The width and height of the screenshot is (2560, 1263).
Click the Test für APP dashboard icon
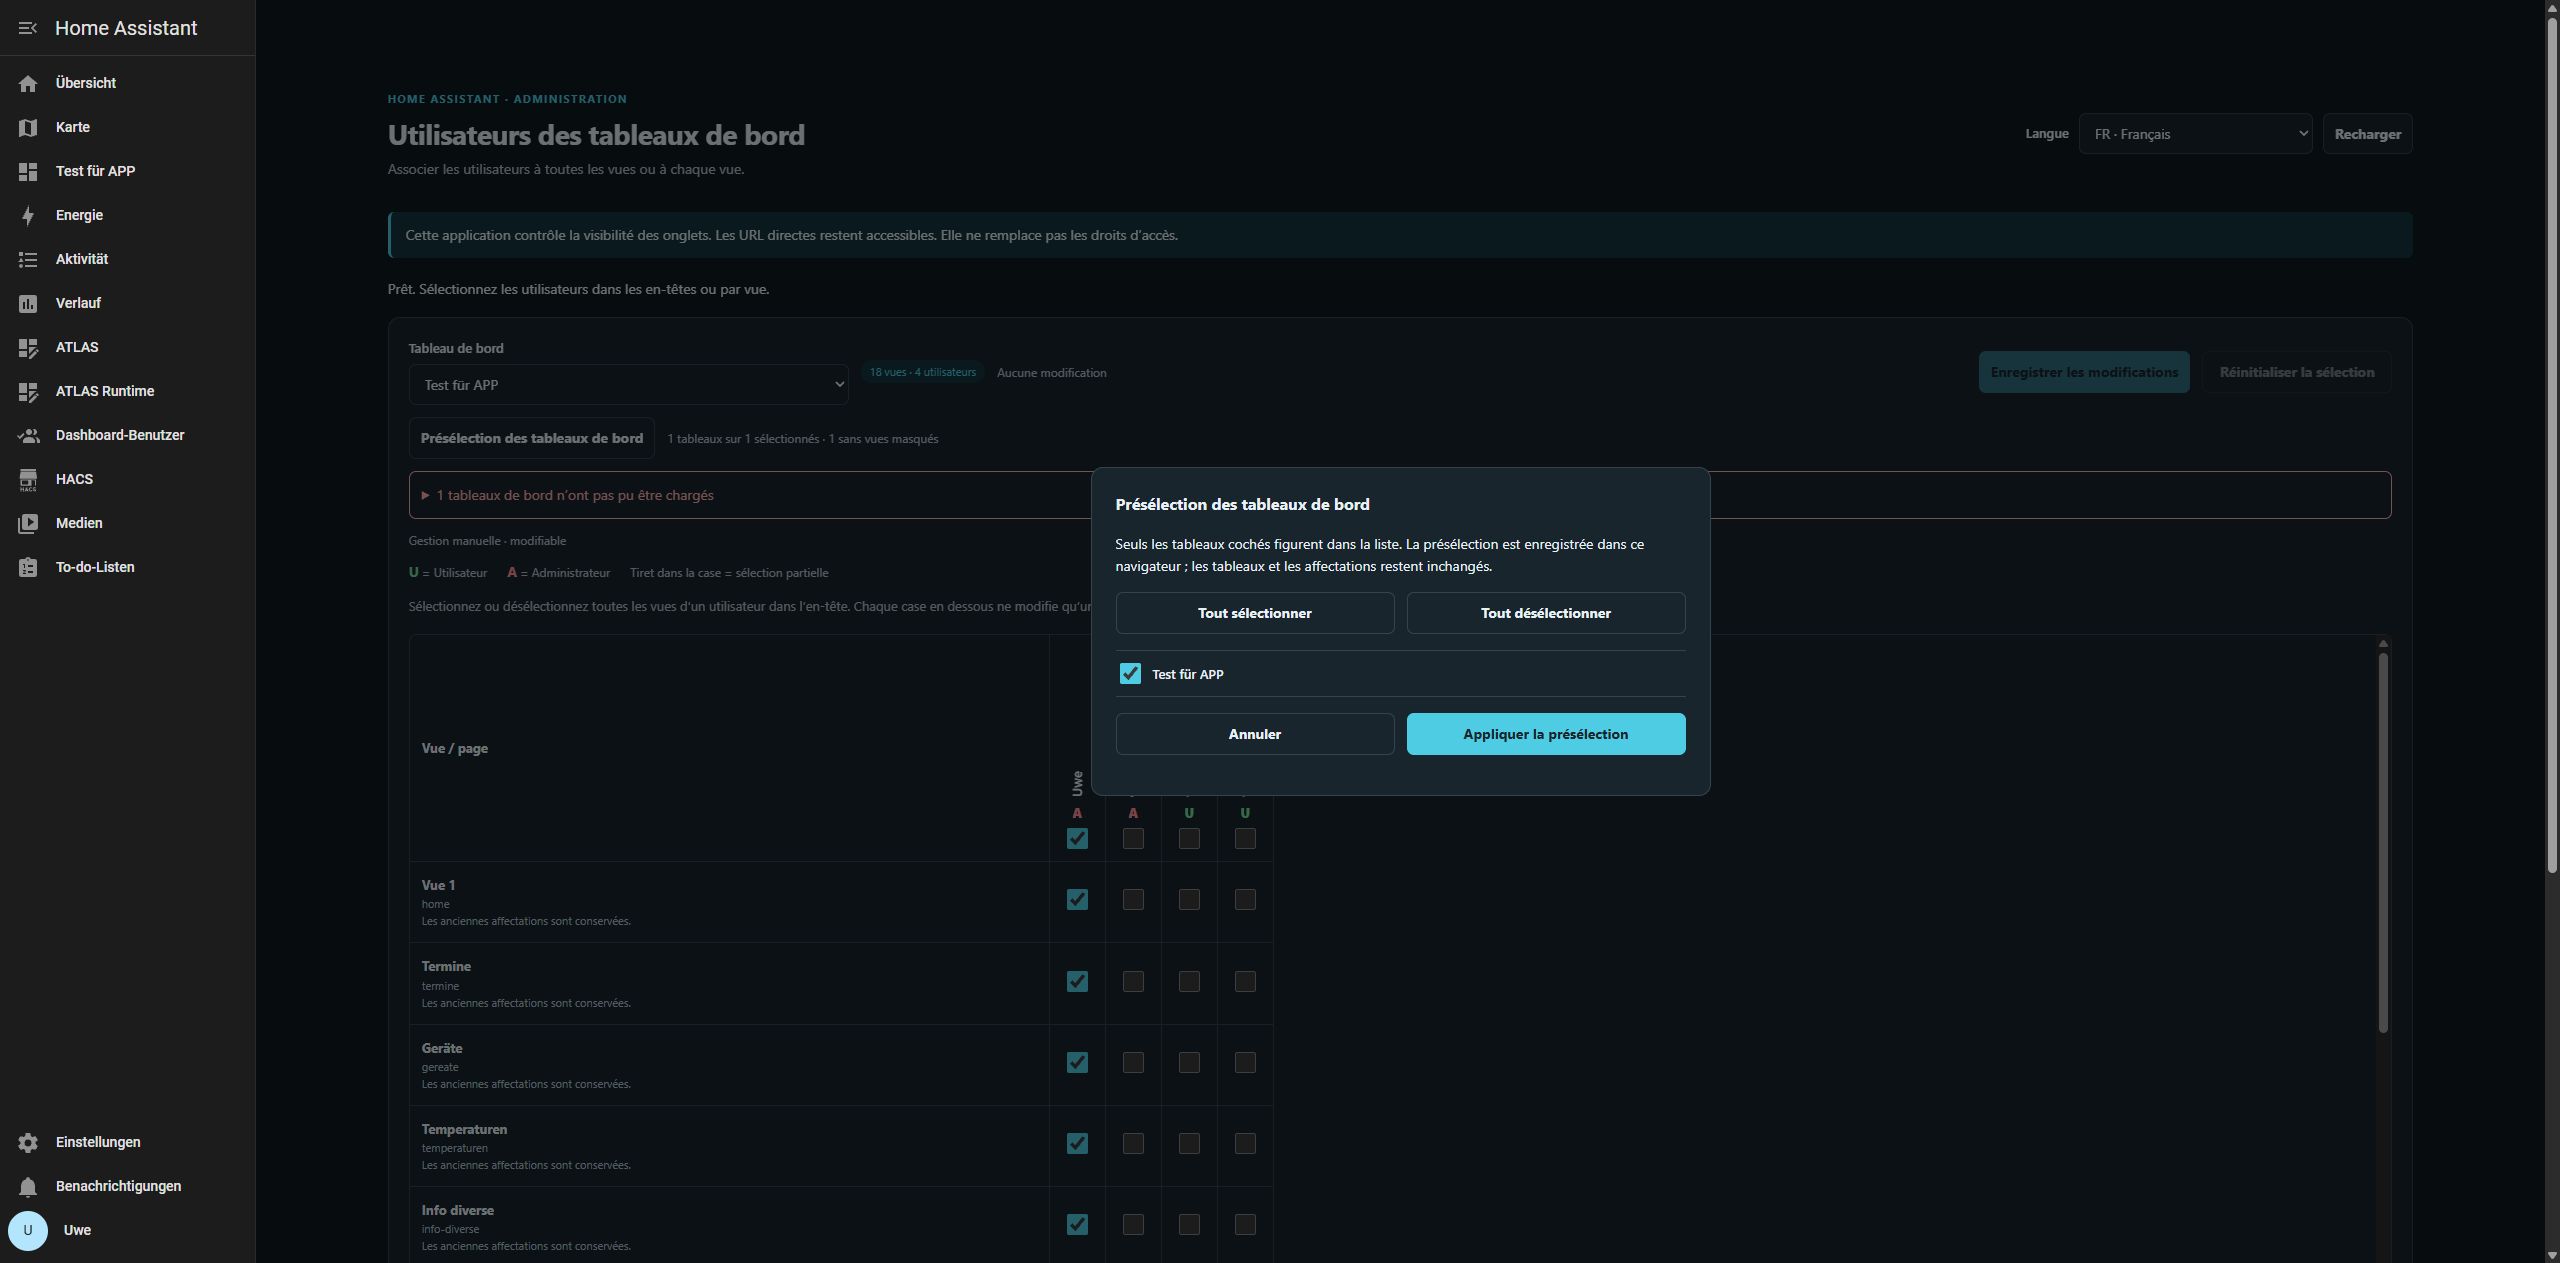pos(28,171)
